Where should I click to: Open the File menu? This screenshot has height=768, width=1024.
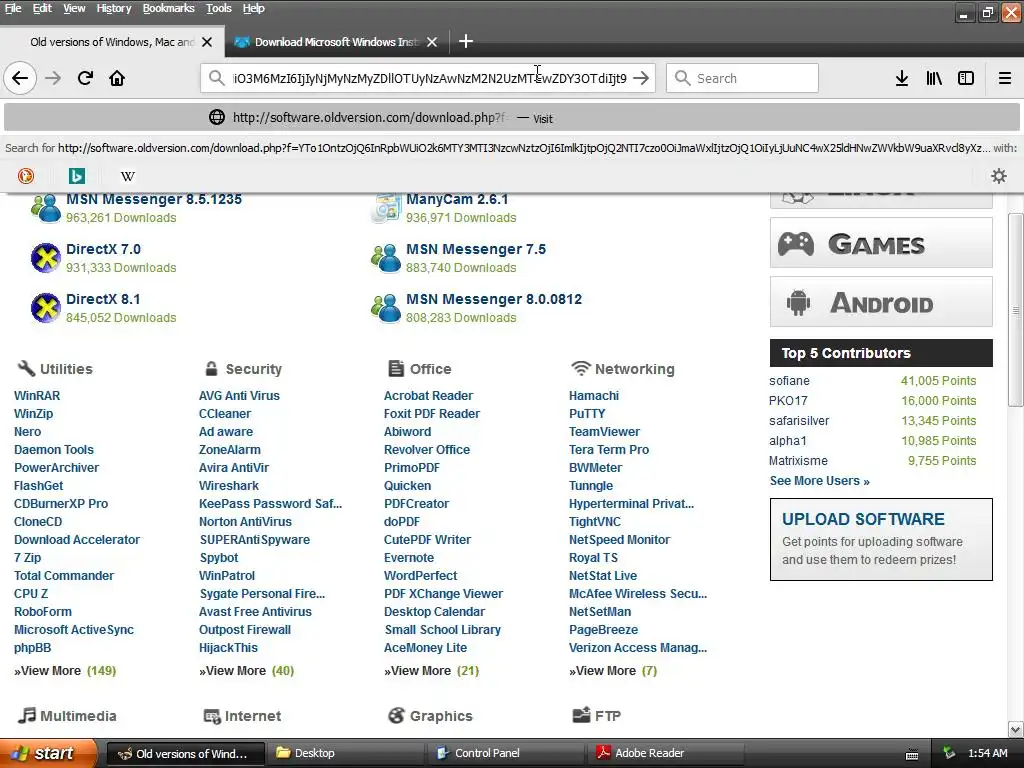click(x=13, y=8)
